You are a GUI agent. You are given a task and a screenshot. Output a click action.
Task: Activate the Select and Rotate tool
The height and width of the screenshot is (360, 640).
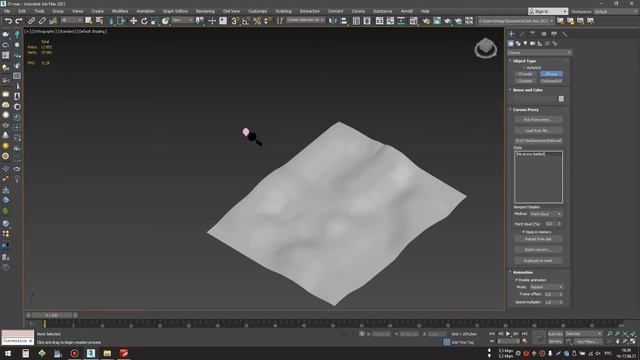[x=144, y=21]
